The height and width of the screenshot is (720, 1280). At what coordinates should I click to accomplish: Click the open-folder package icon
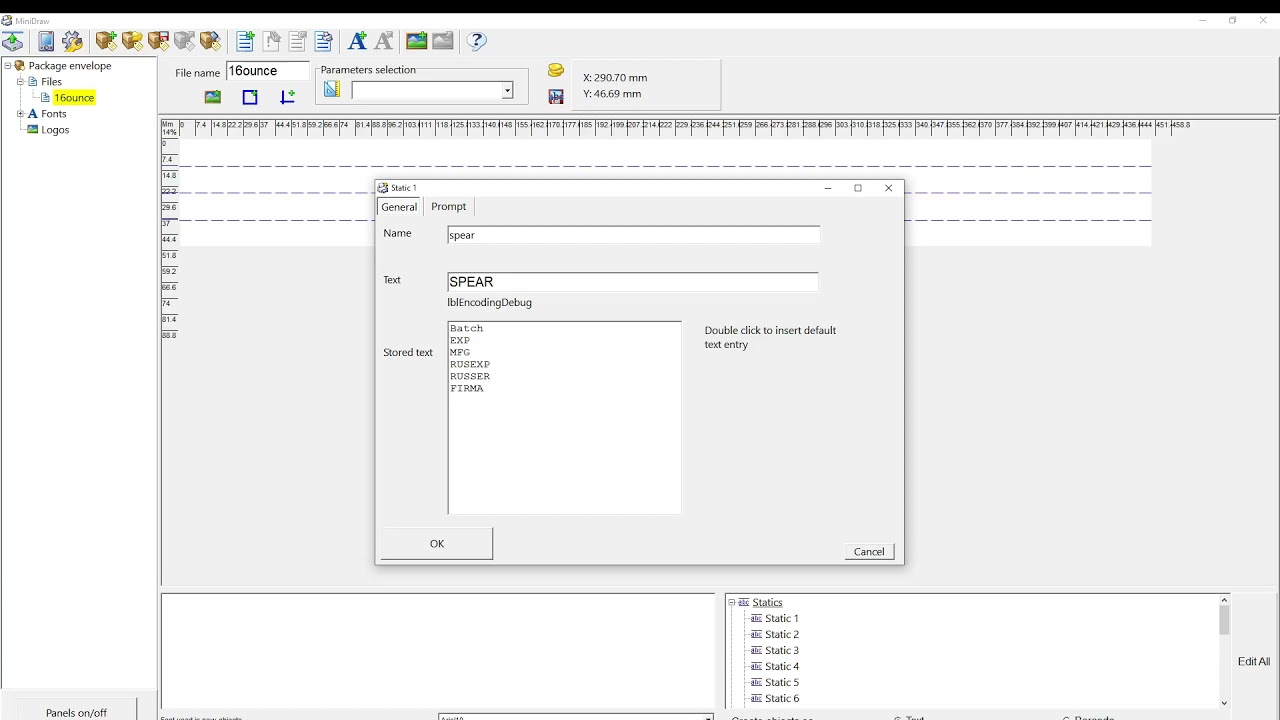[132, 41]
